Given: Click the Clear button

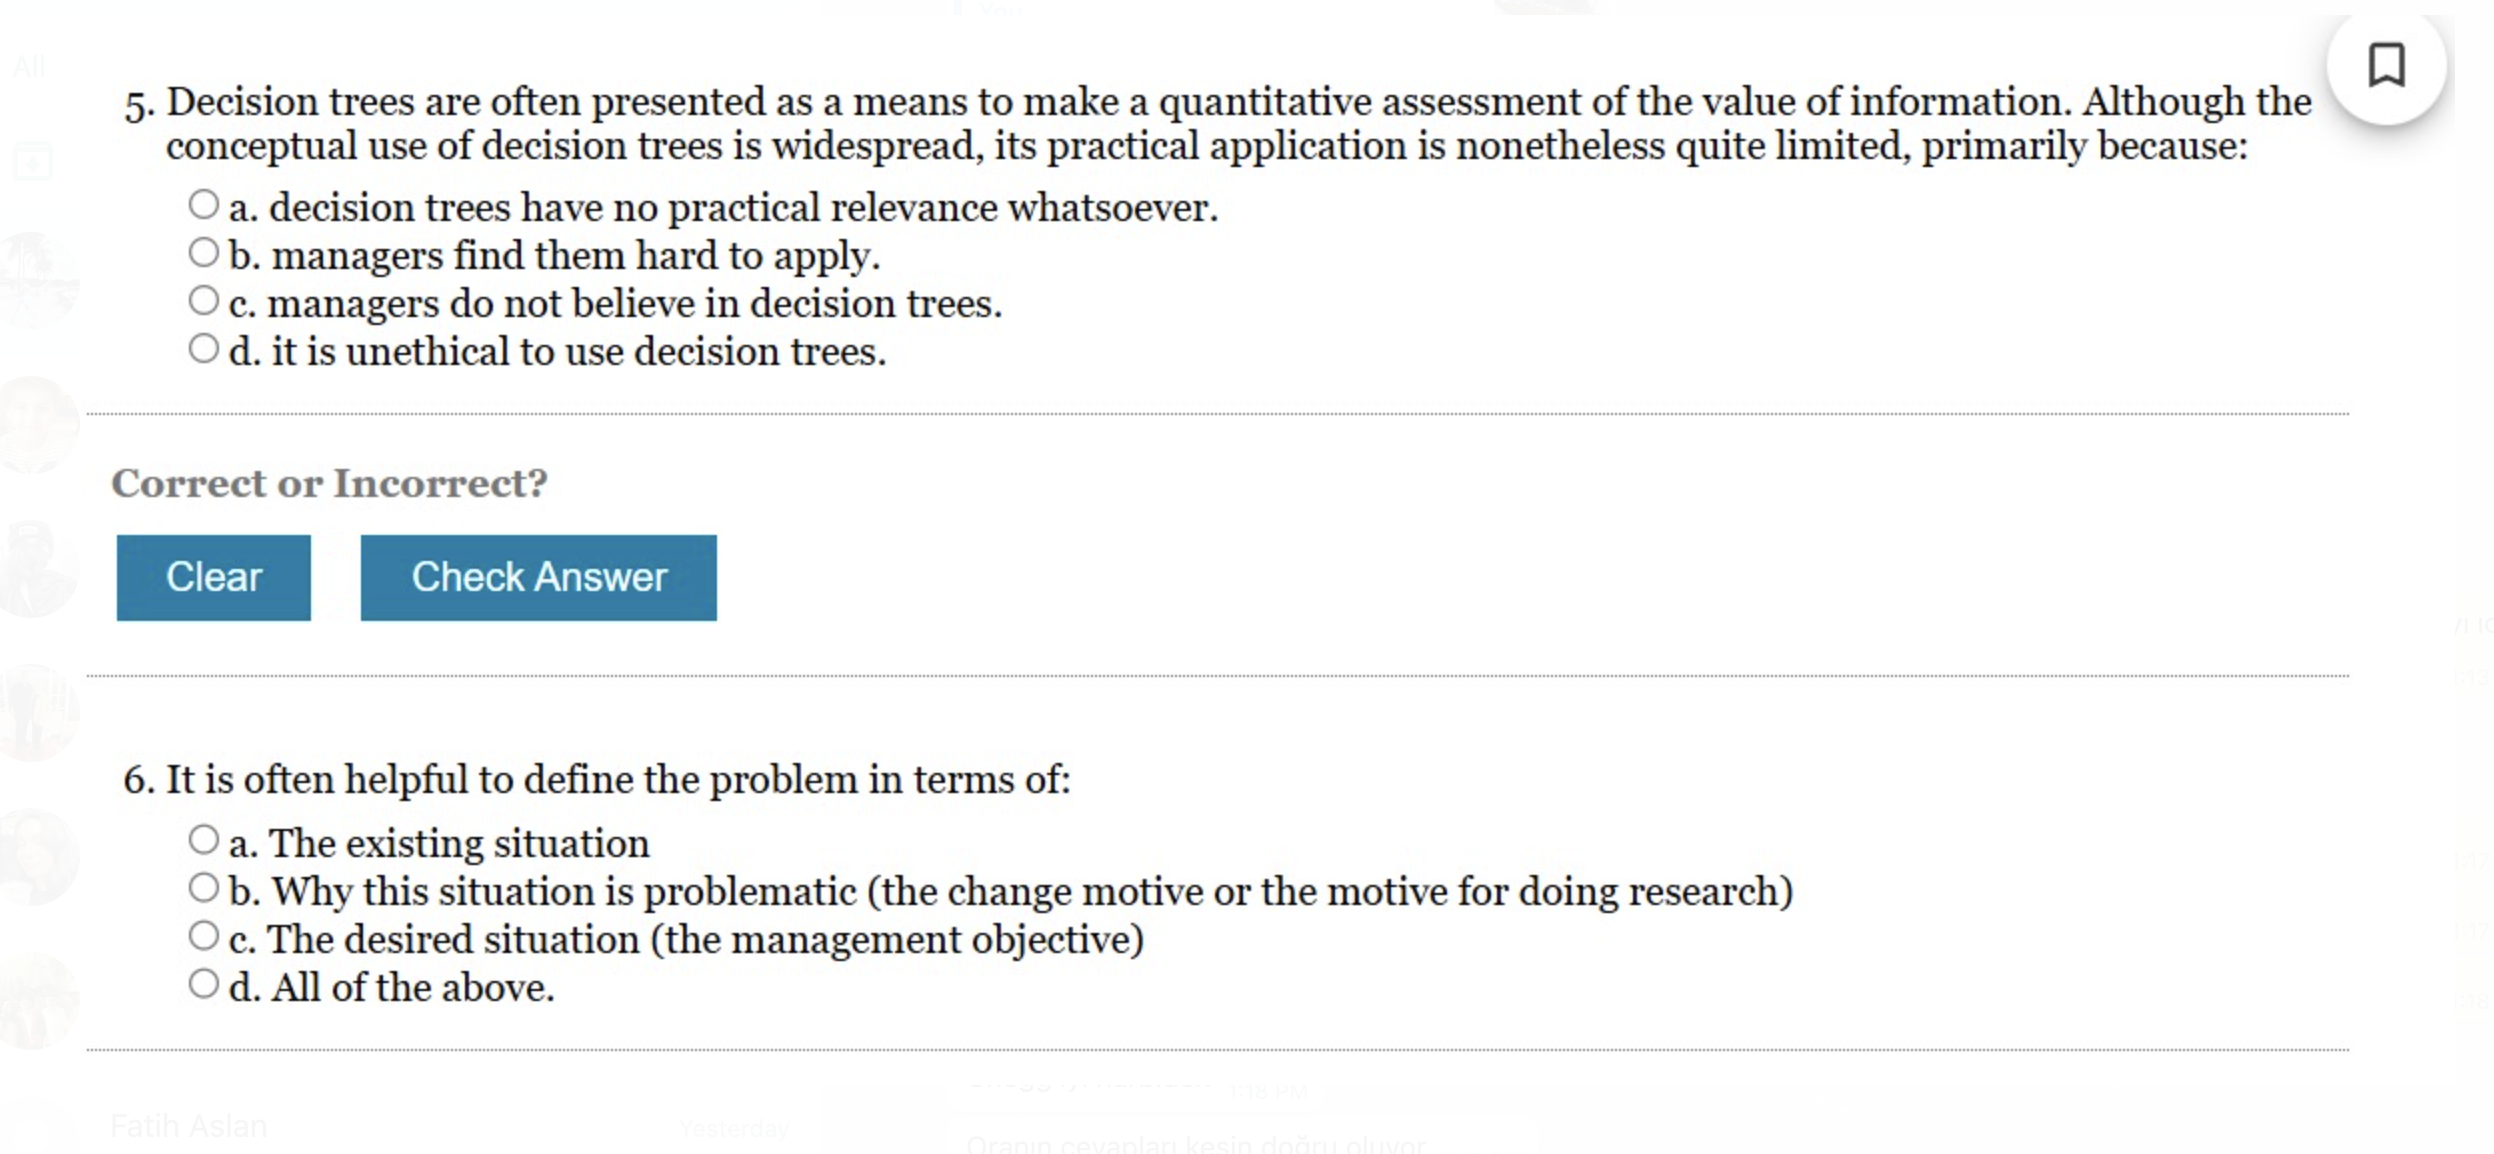Looking at the screenshot, I should [x=213, y=577].
